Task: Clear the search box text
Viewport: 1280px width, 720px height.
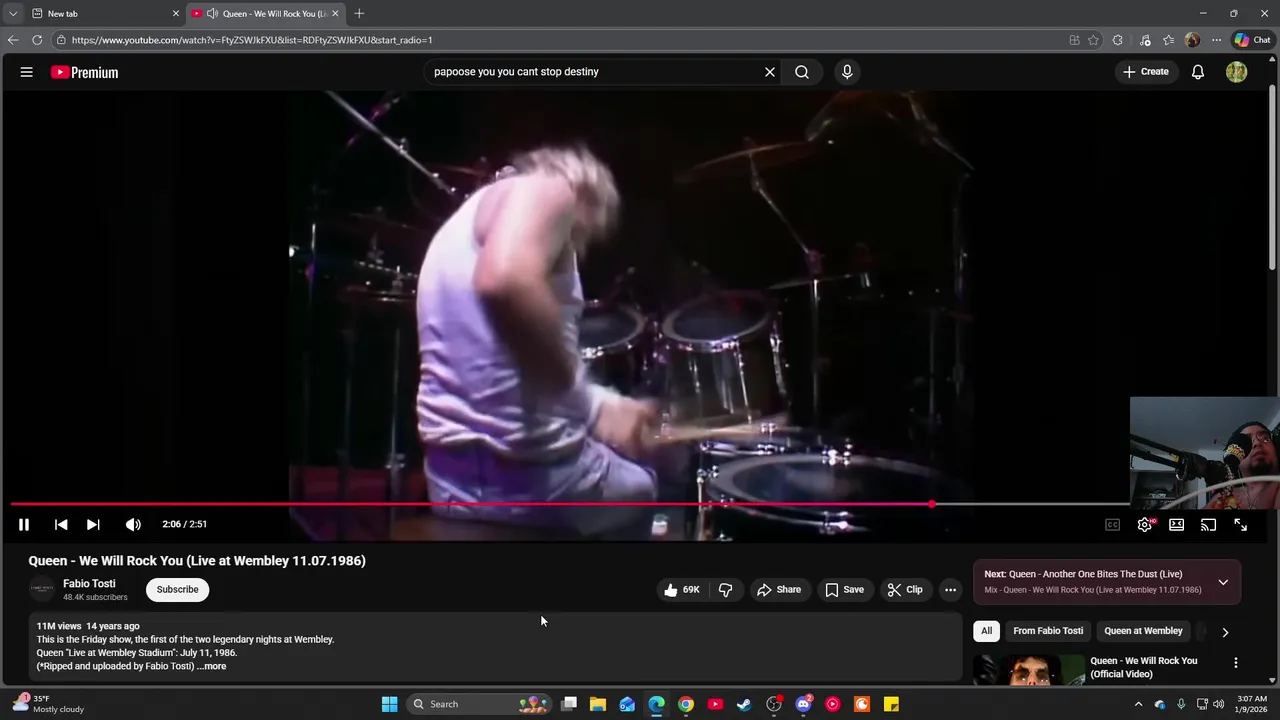Action: 770,72
